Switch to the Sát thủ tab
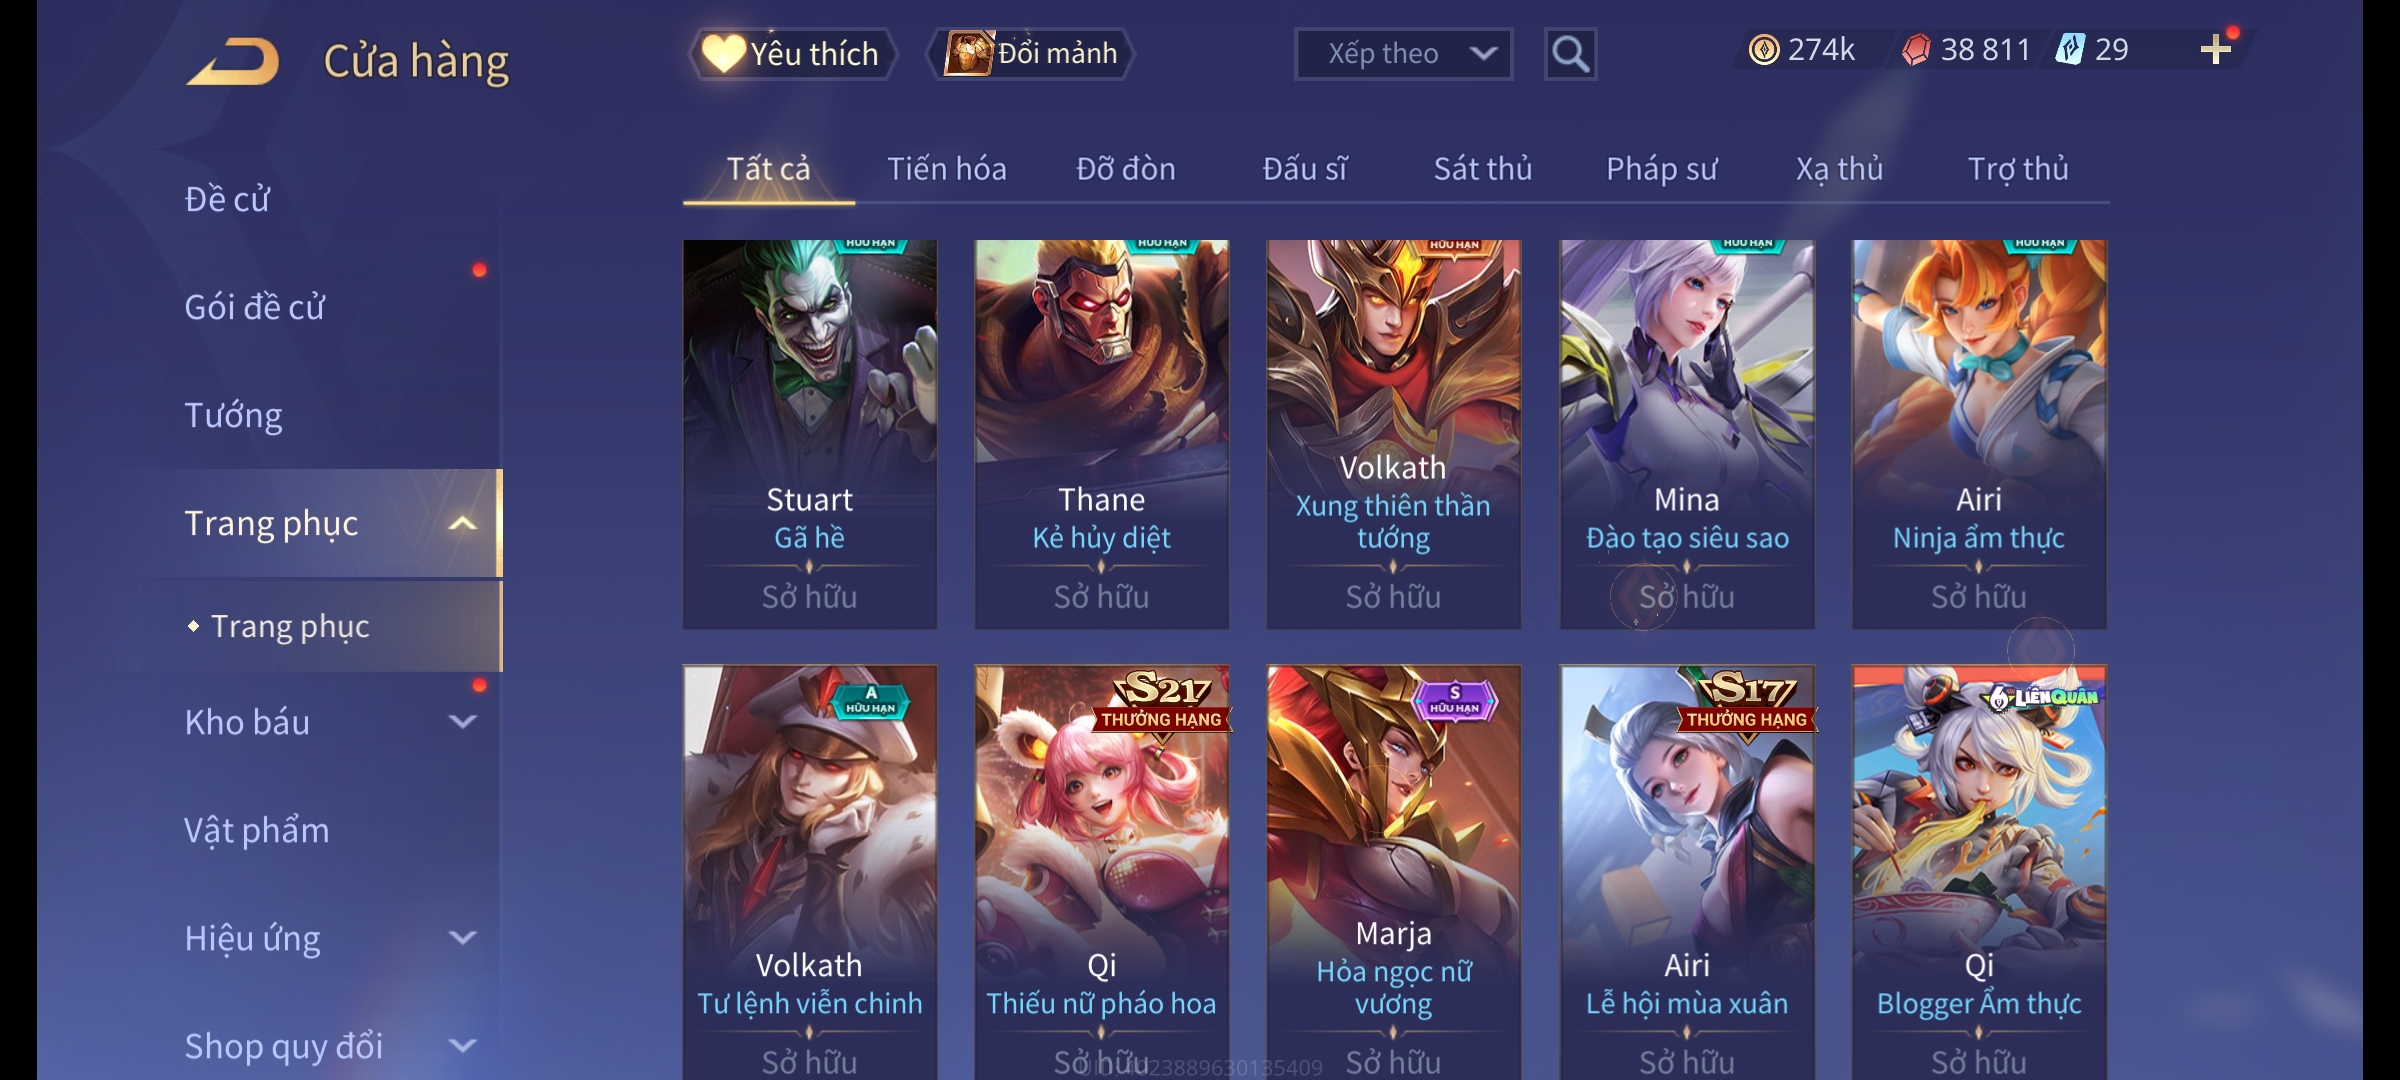 (x=1483, y=169)
